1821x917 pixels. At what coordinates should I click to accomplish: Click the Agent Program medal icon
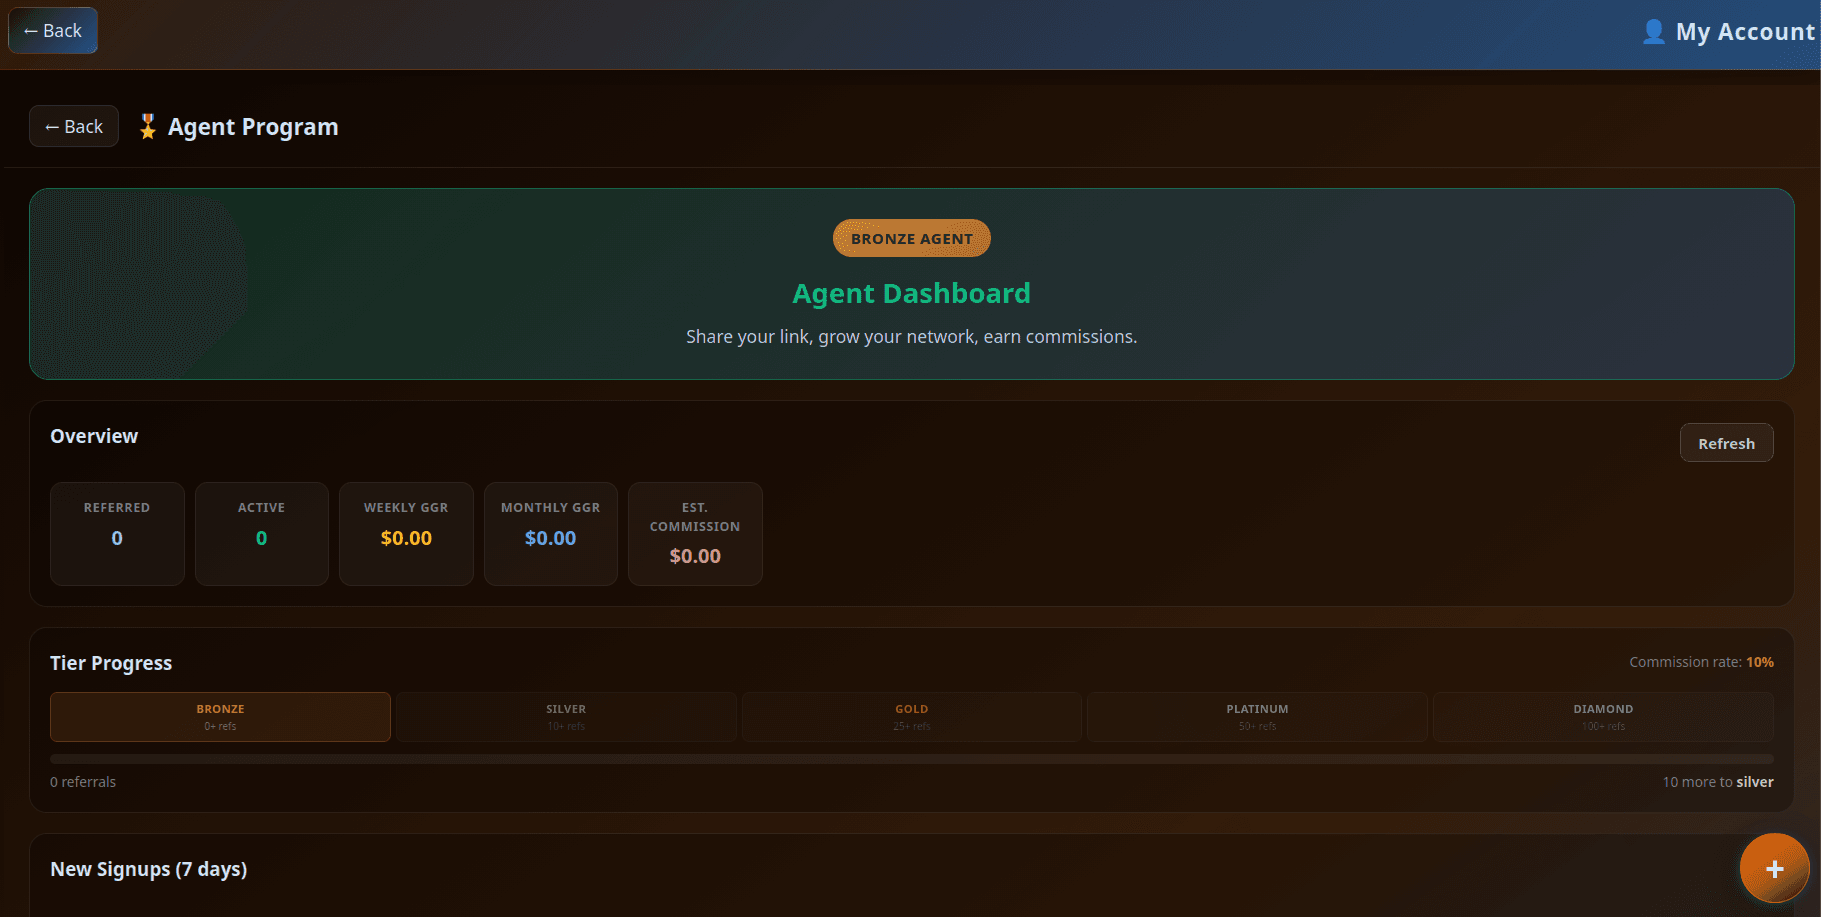(148, 127)
